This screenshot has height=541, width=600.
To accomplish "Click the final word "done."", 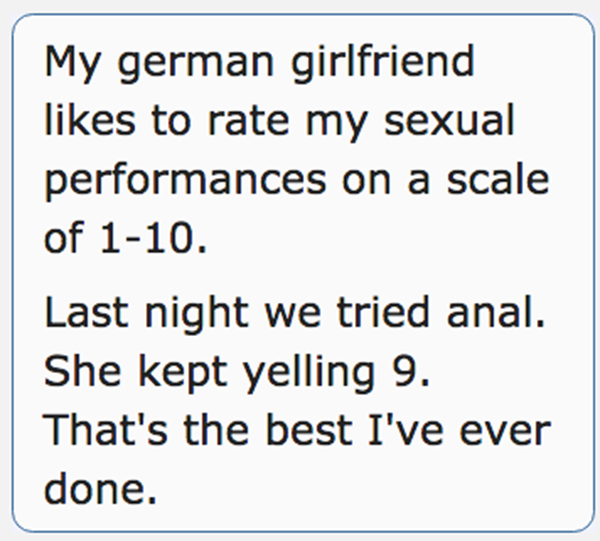I will click(x=100, y=488).
